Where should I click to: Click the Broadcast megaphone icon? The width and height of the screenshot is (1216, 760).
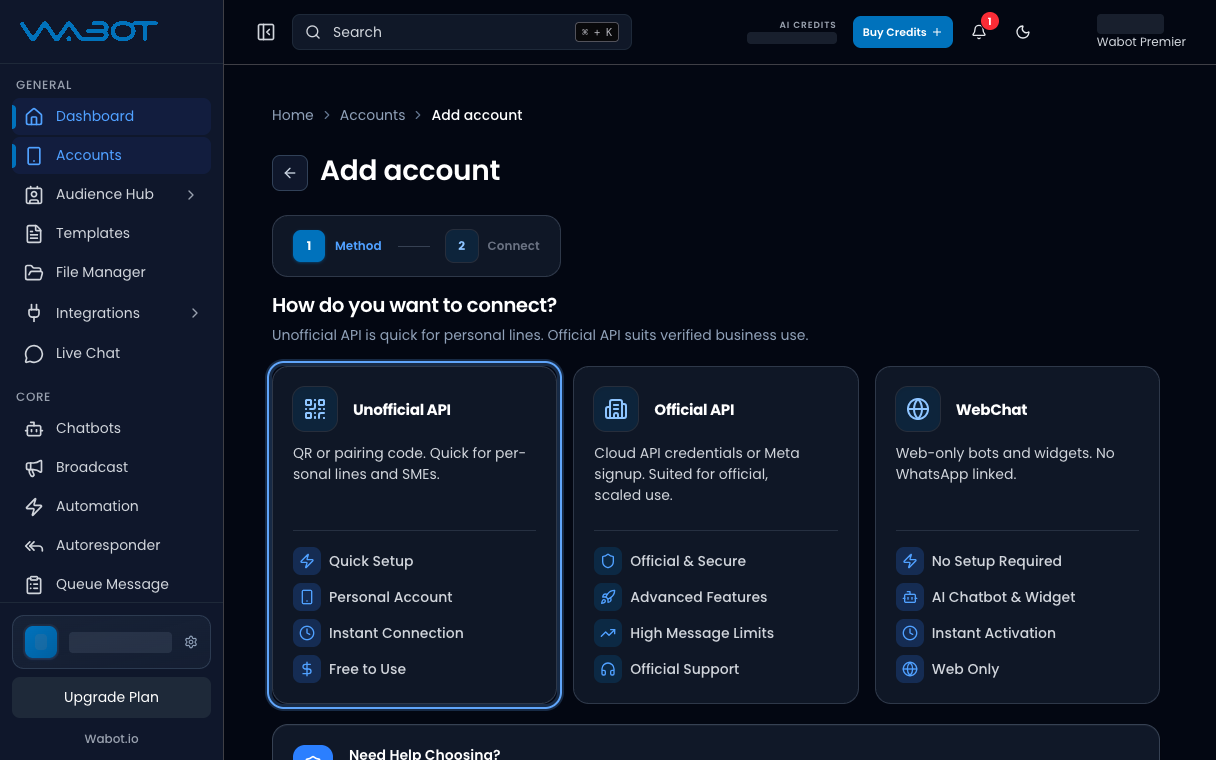point(34,467)
